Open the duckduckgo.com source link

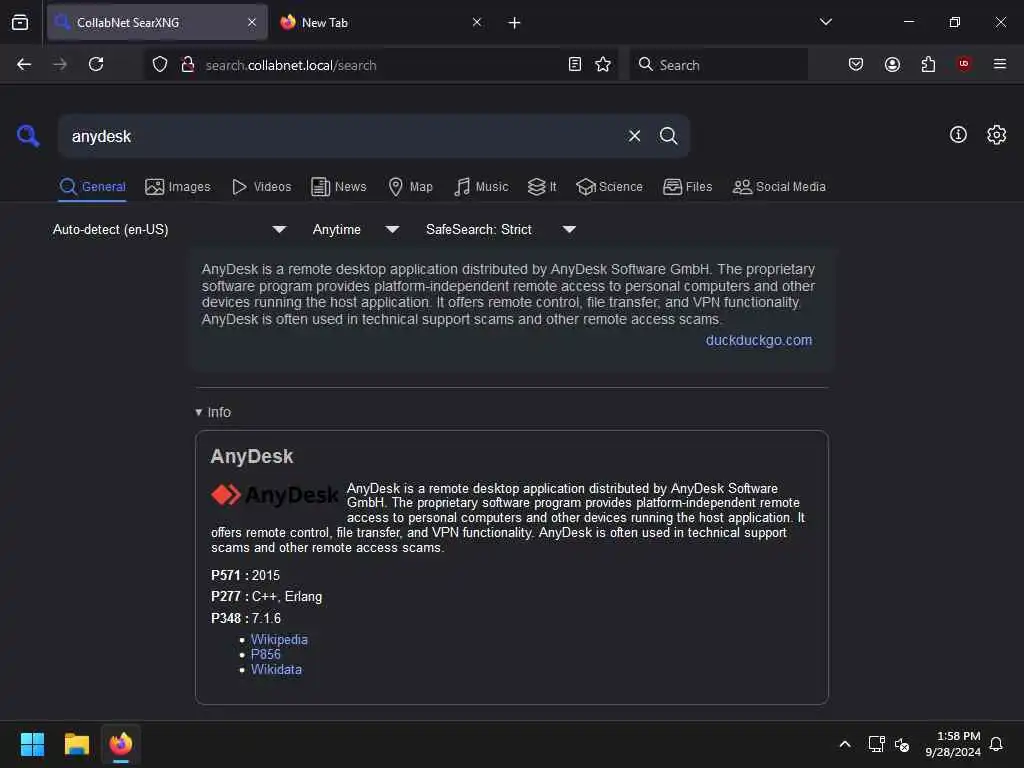point(759,340)
